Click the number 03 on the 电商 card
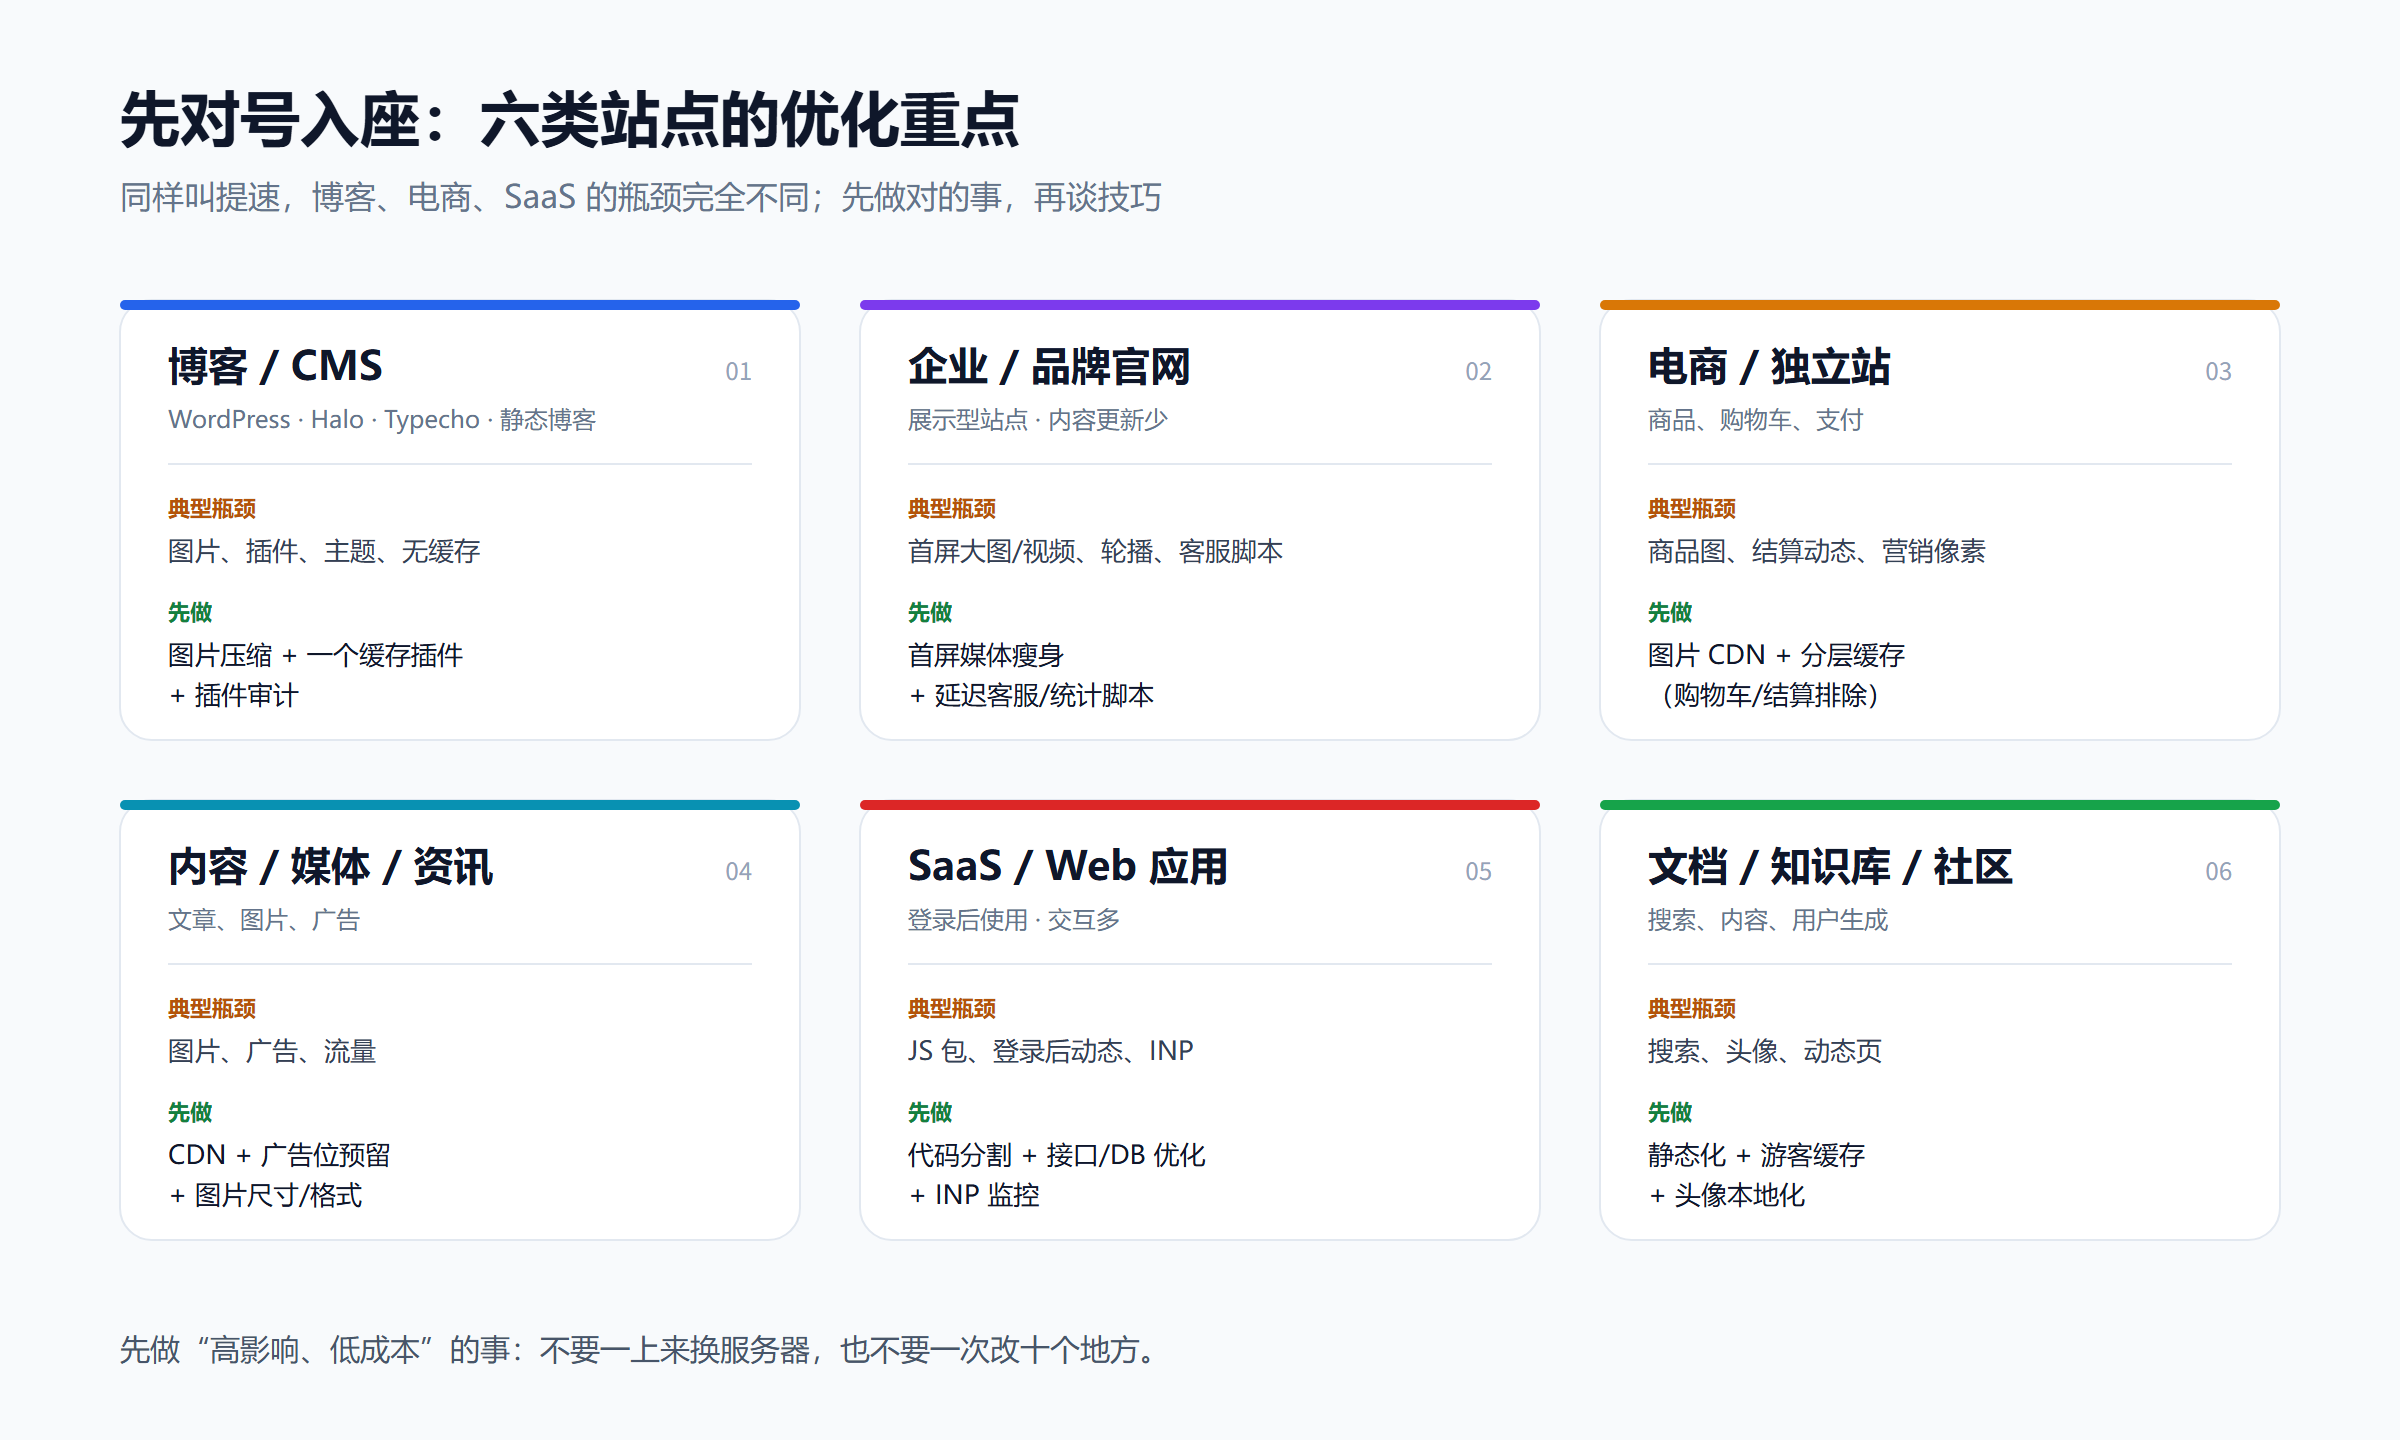Screen dimensions: 2400x1440 (2218, 371)
